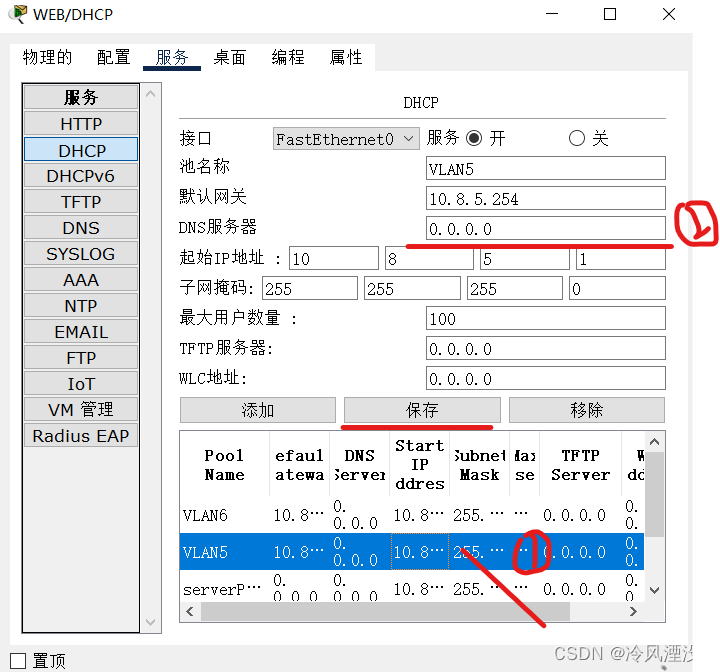The height and width of the screenshot is (672, 720).
Task: Edit the TFTP服务器 address field
Action: point(546,349)
